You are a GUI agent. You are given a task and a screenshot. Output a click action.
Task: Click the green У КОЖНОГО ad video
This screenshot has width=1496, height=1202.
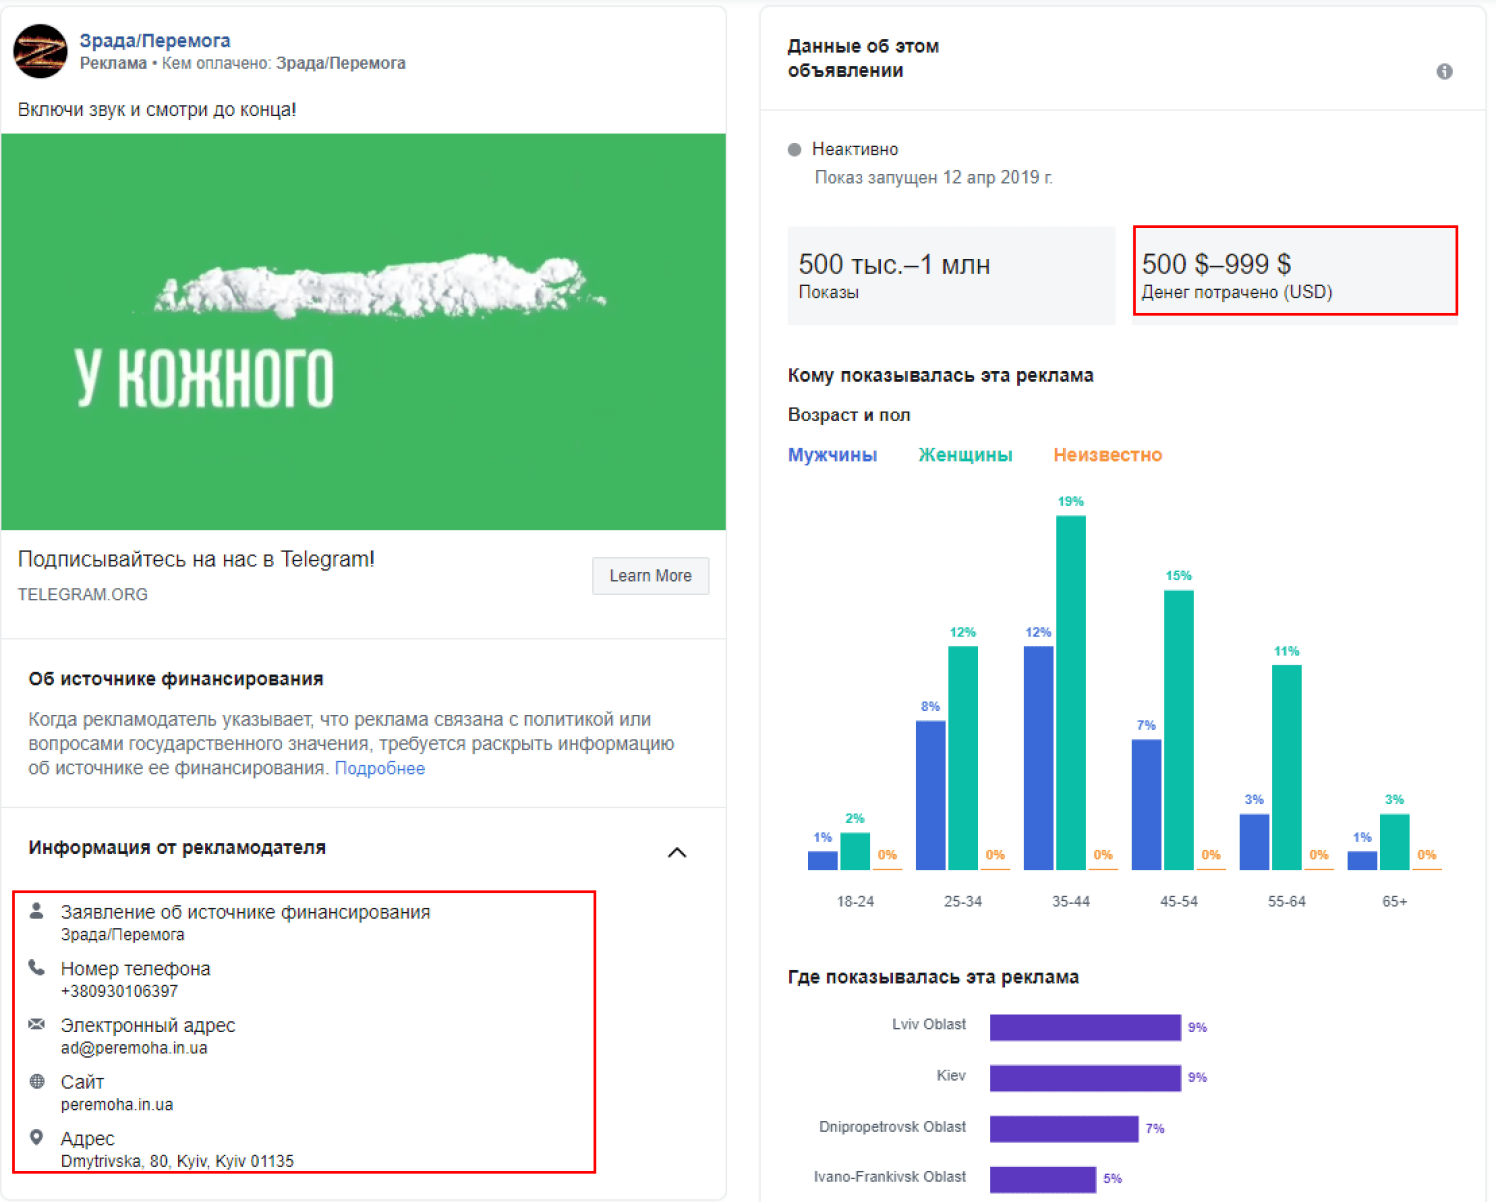click(363, 332)
